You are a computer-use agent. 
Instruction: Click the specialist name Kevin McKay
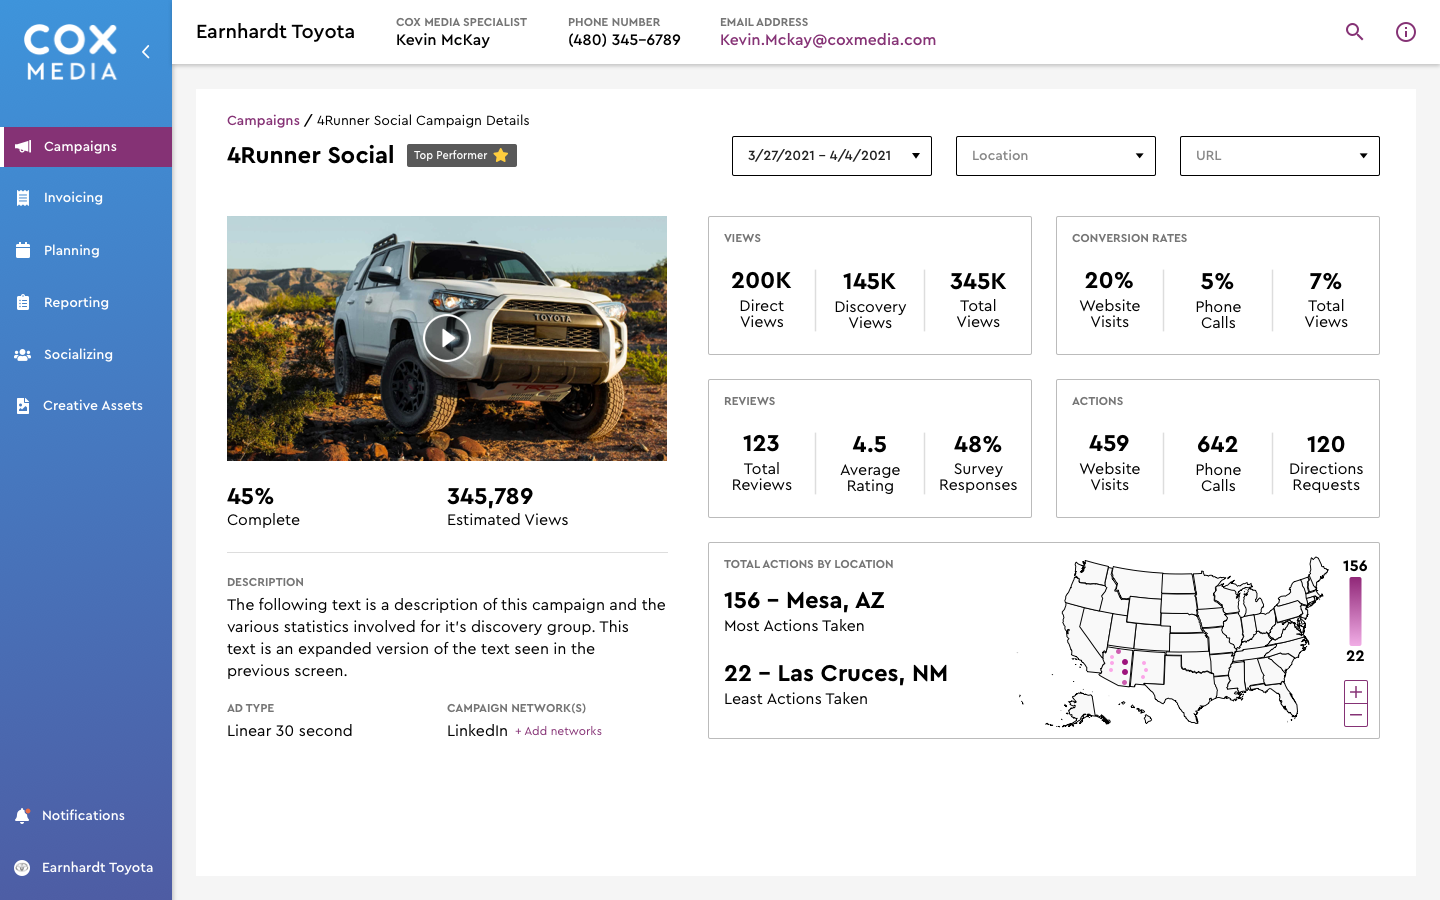(x=443, y=40)
